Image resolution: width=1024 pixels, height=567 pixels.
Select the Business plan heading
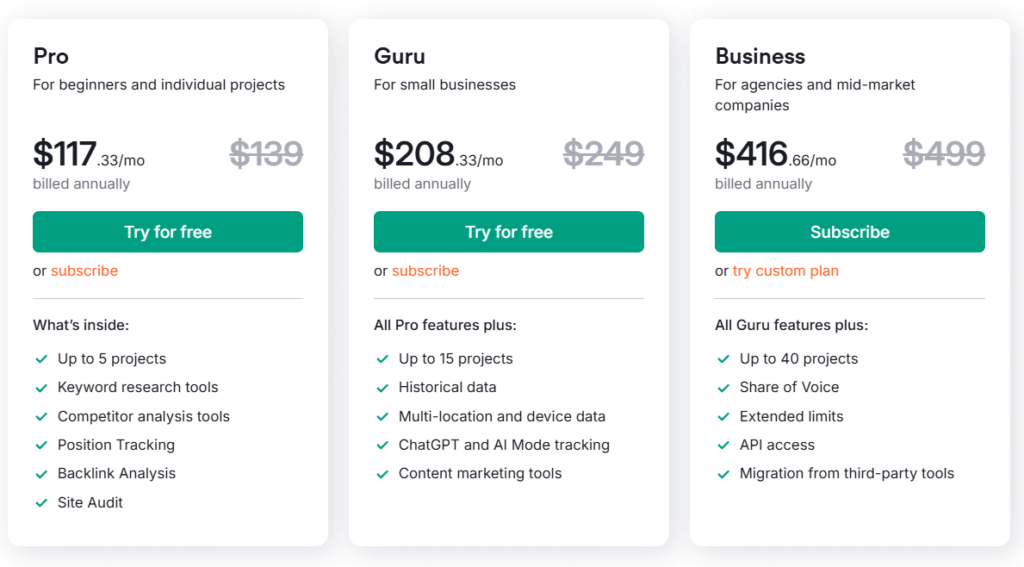click(x=760, y=57)
